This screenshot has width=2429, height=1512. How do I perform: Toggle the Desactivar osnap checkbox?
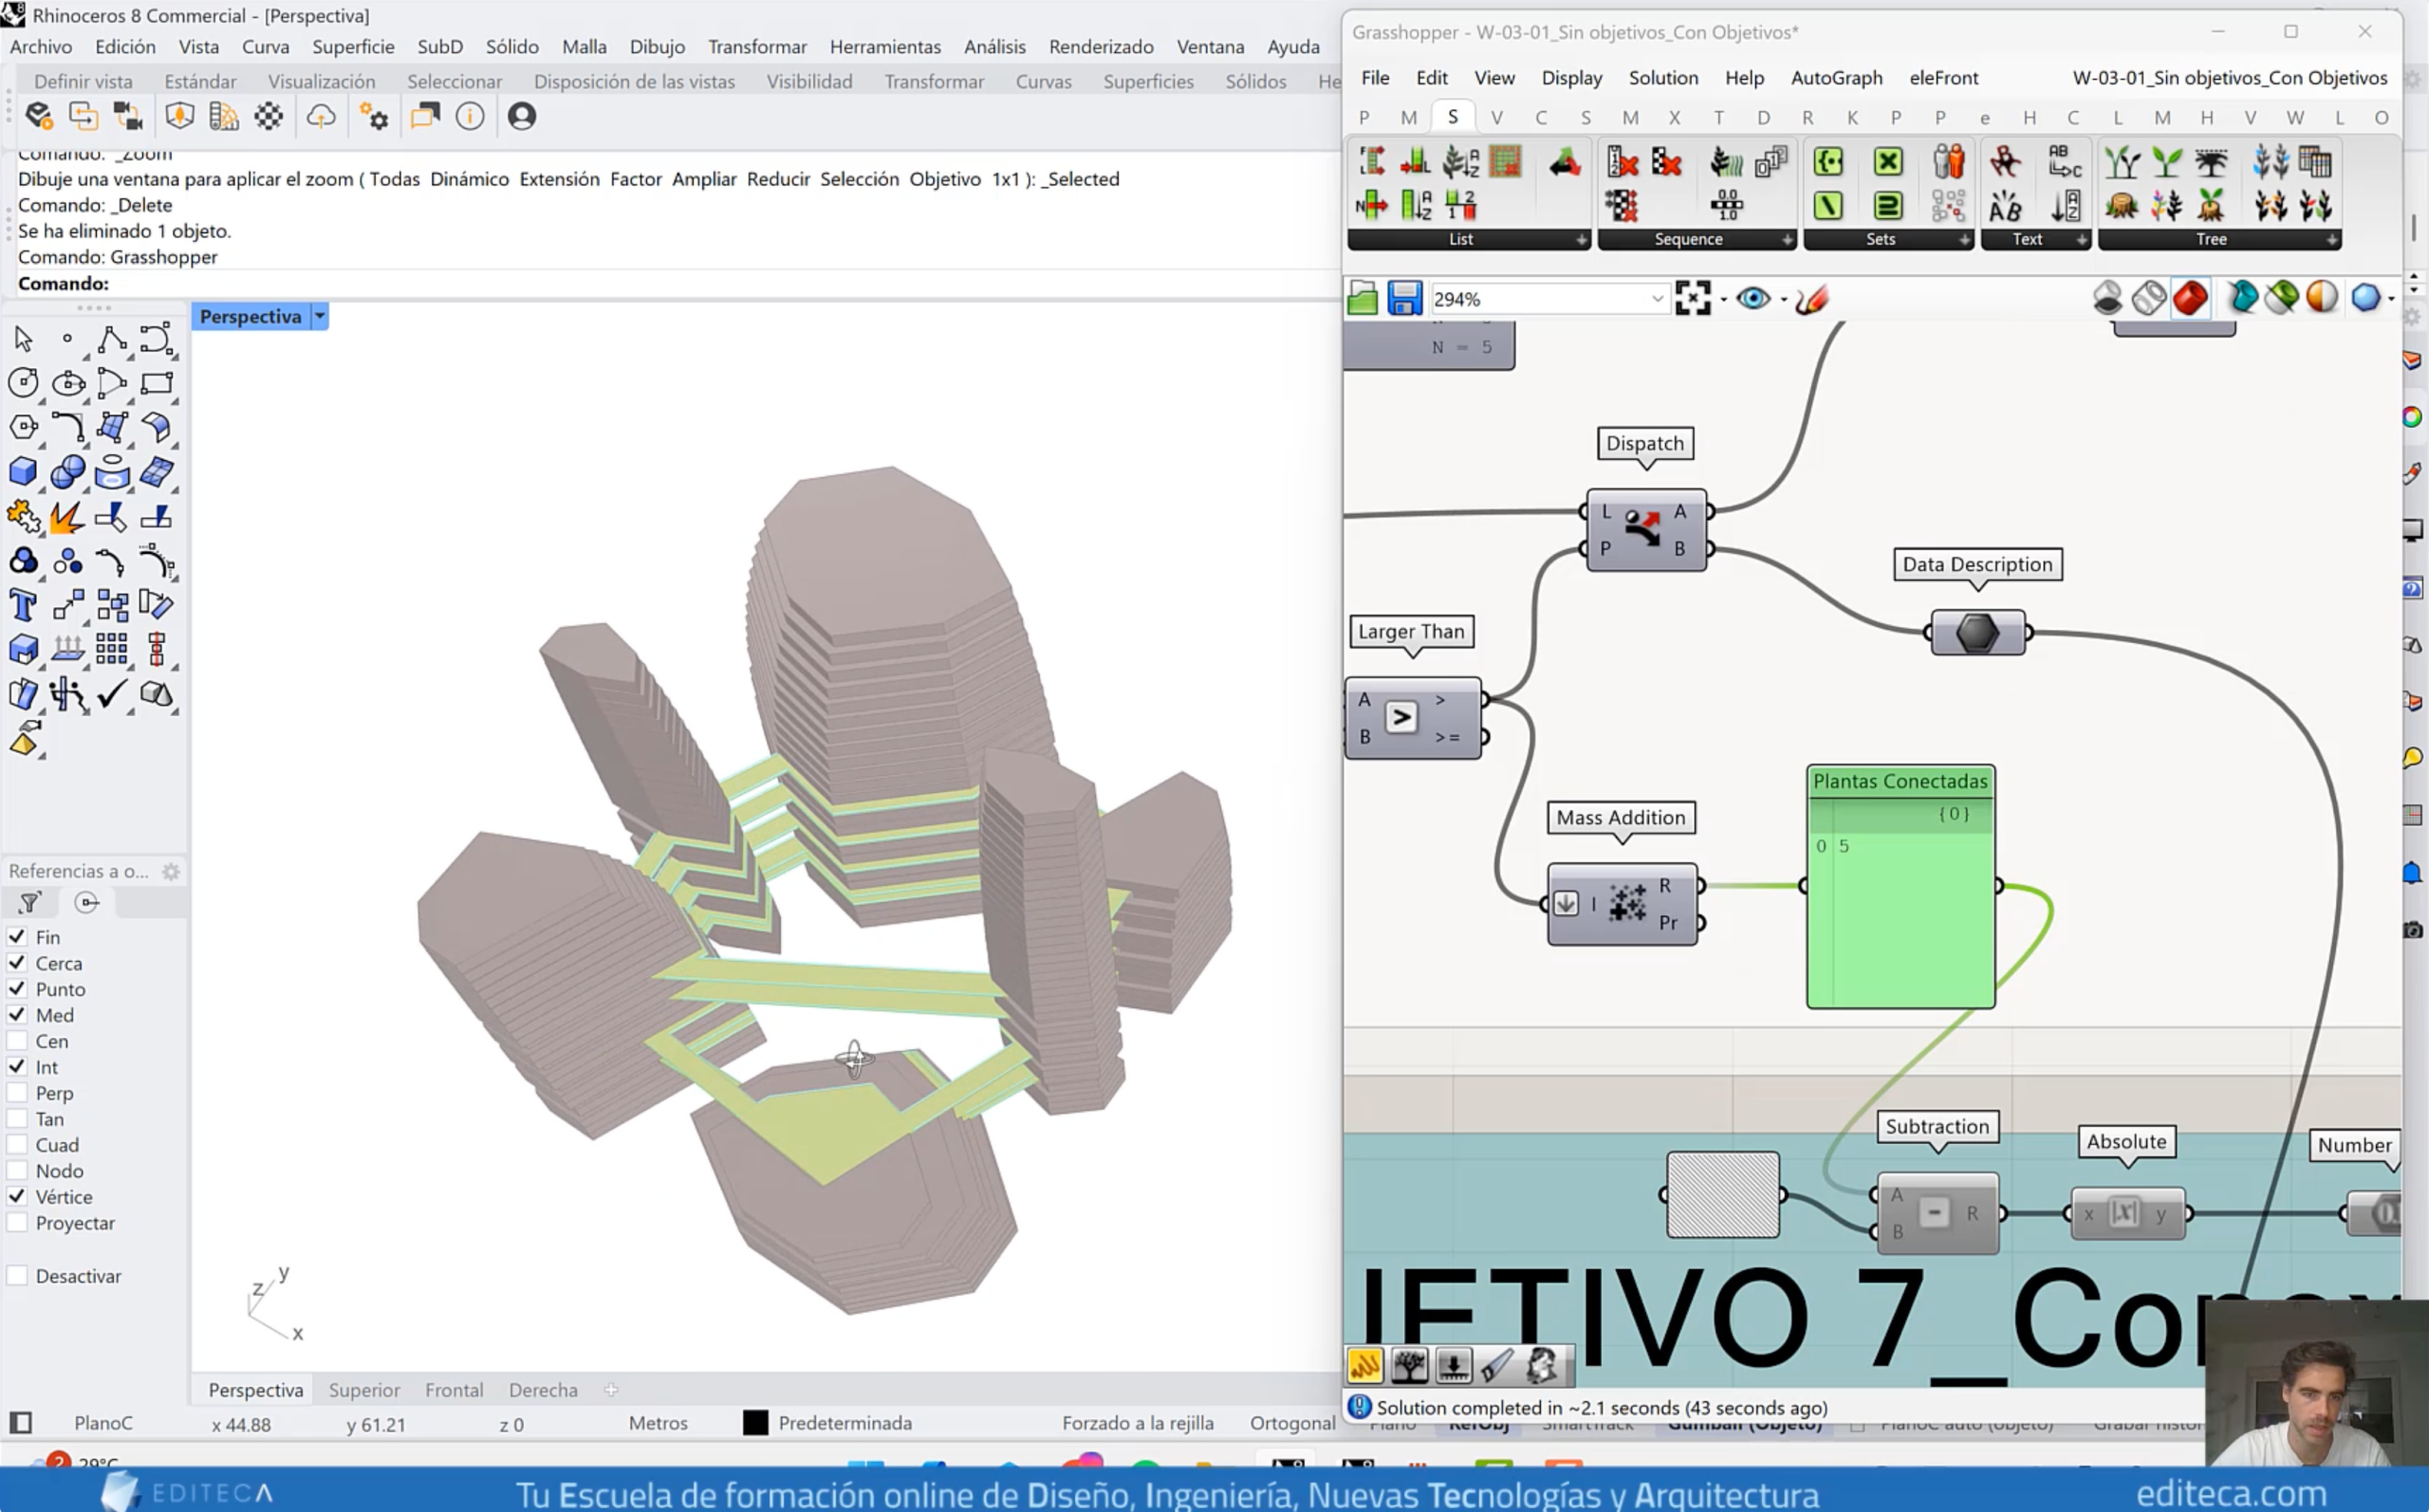(17, 1275)
